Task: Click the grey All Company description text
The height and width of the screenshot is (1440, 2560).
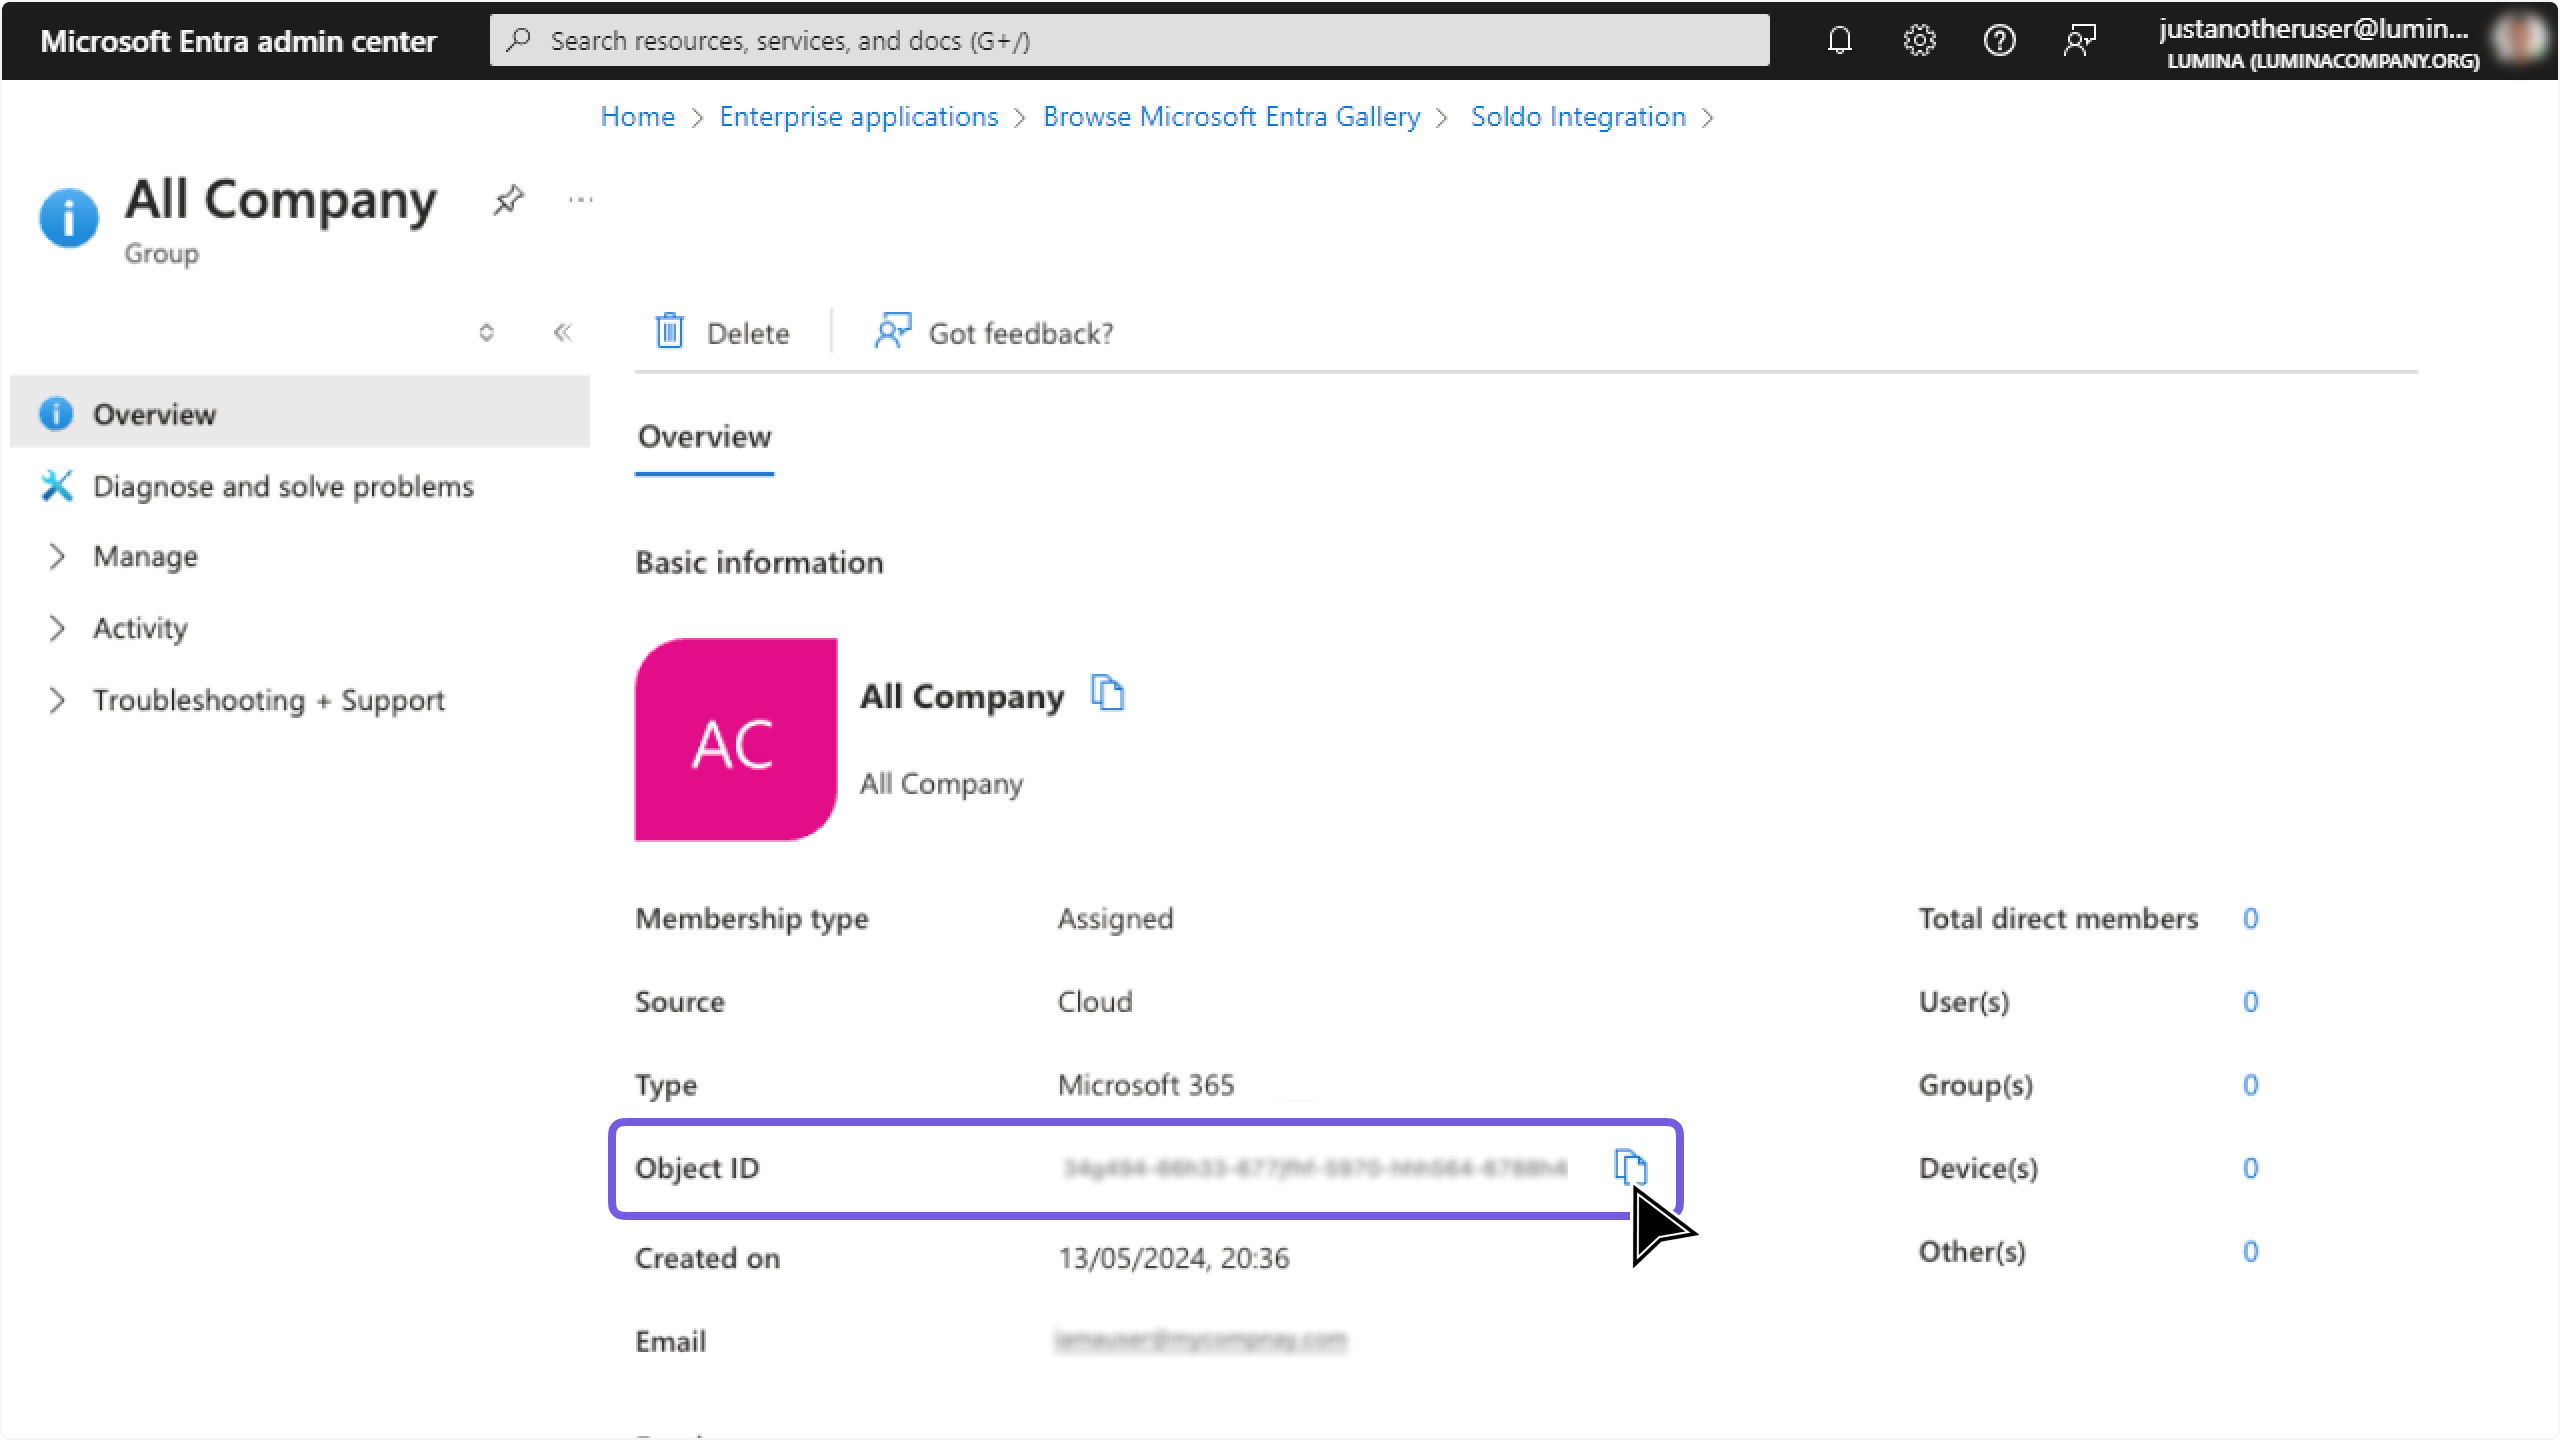Action: pyautogui.click(x=941, y=783)
